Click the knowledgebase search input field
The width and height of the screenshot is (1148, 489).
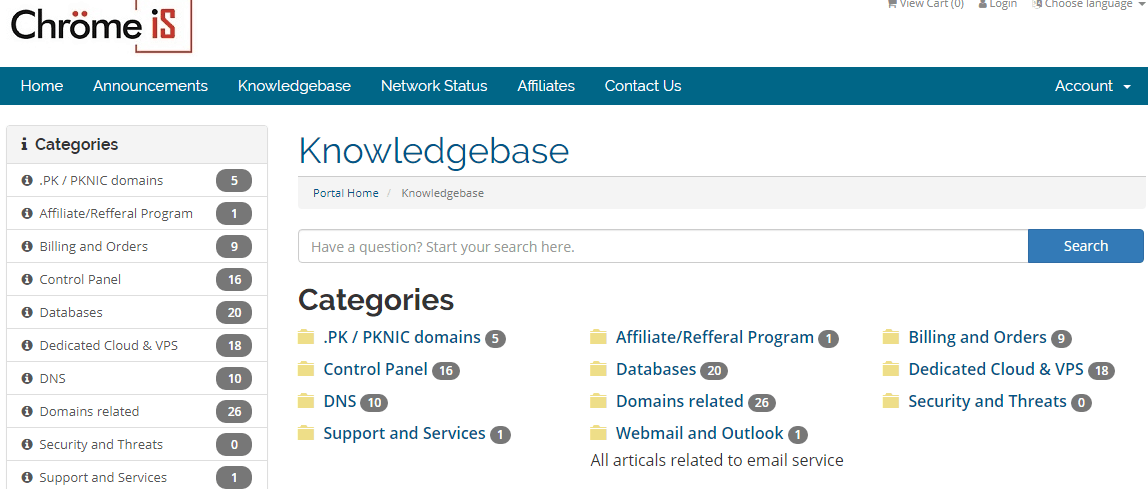click(x=663, y=246)
